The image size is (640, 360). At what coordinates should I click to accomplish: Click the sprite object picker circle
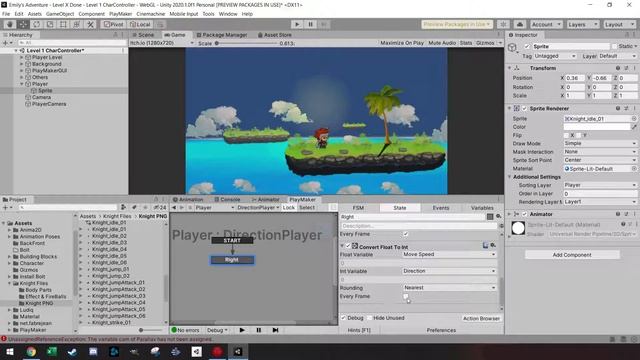coord(634,119)
